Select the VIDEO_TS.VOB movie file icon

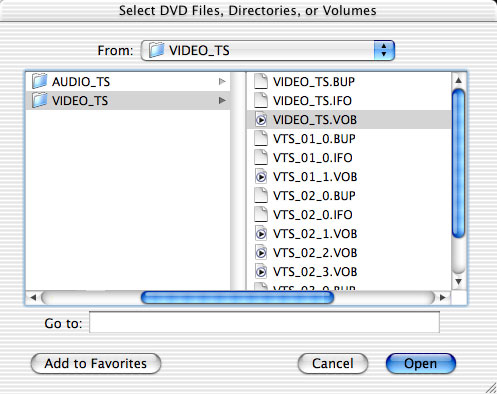click(261, 120)
